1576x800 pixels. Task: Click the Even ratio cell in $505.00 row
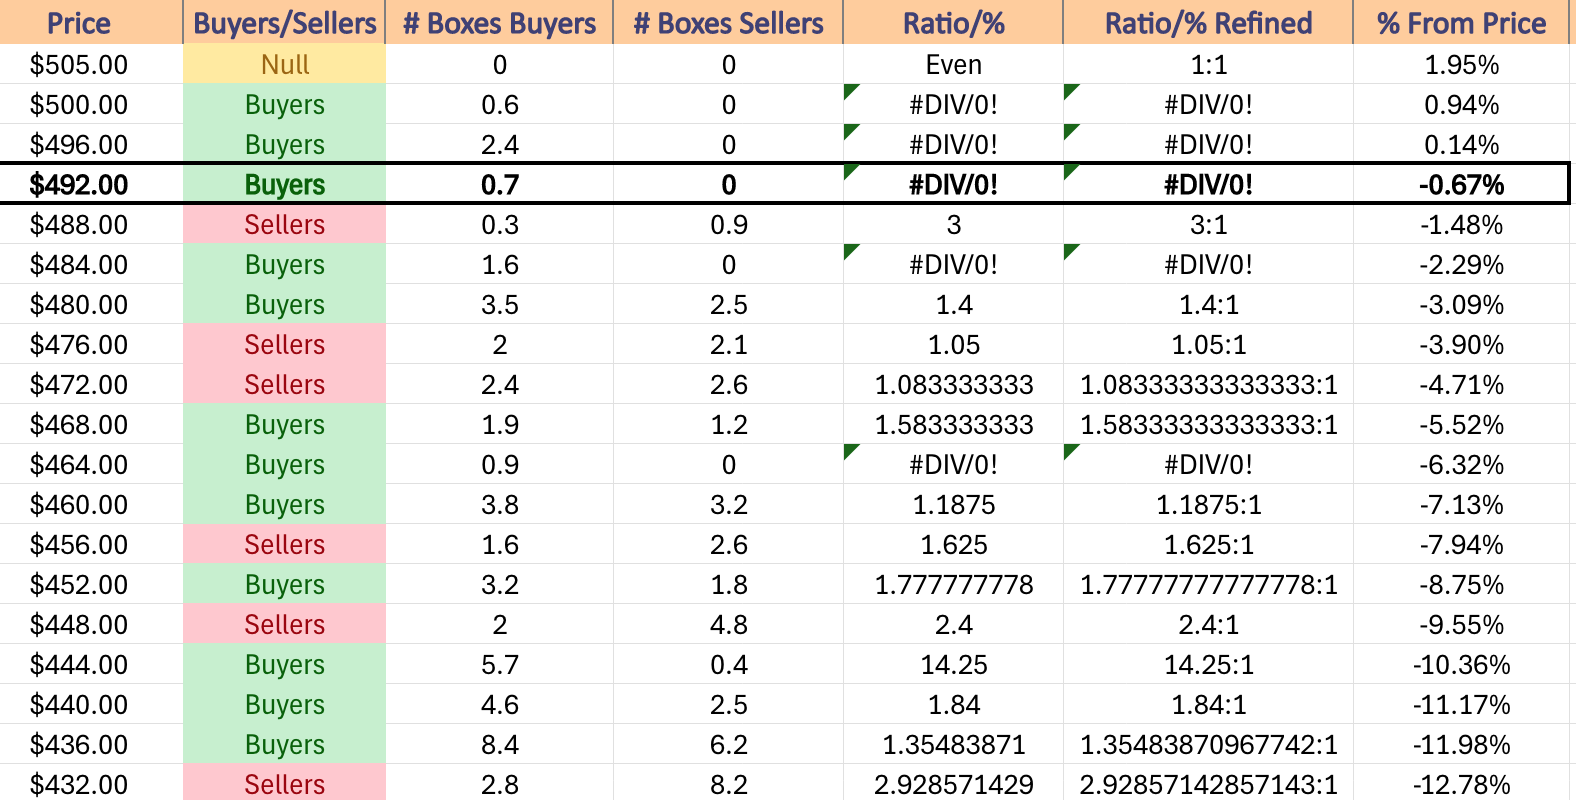click(953, 64)
